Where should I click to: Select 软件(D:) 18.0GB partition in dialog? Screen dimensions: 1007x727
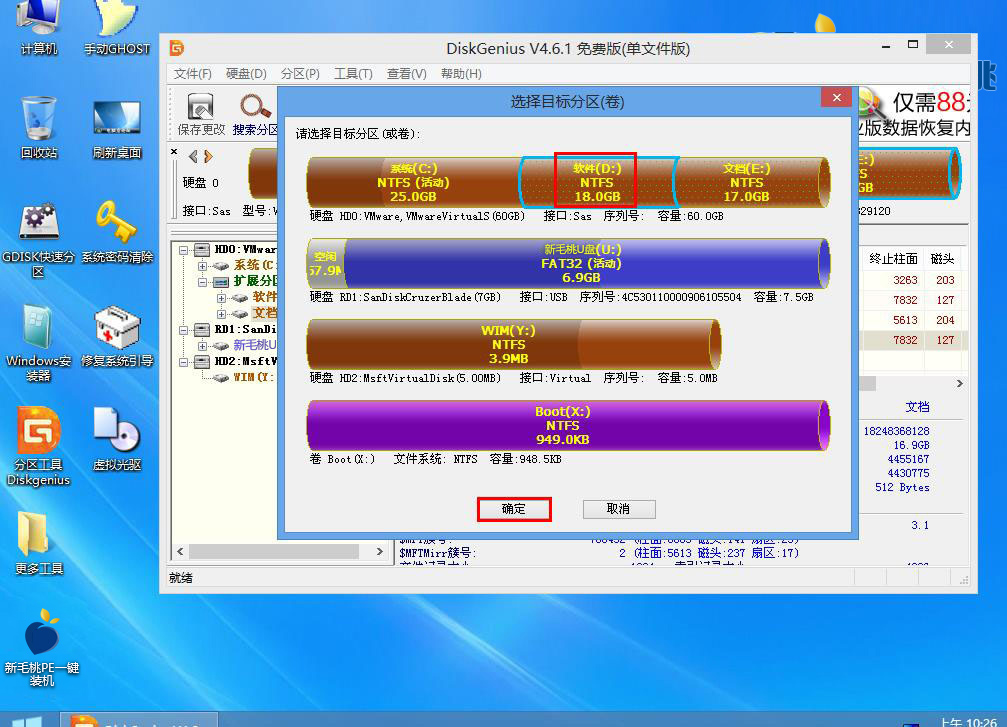click(x=597, y=182)
